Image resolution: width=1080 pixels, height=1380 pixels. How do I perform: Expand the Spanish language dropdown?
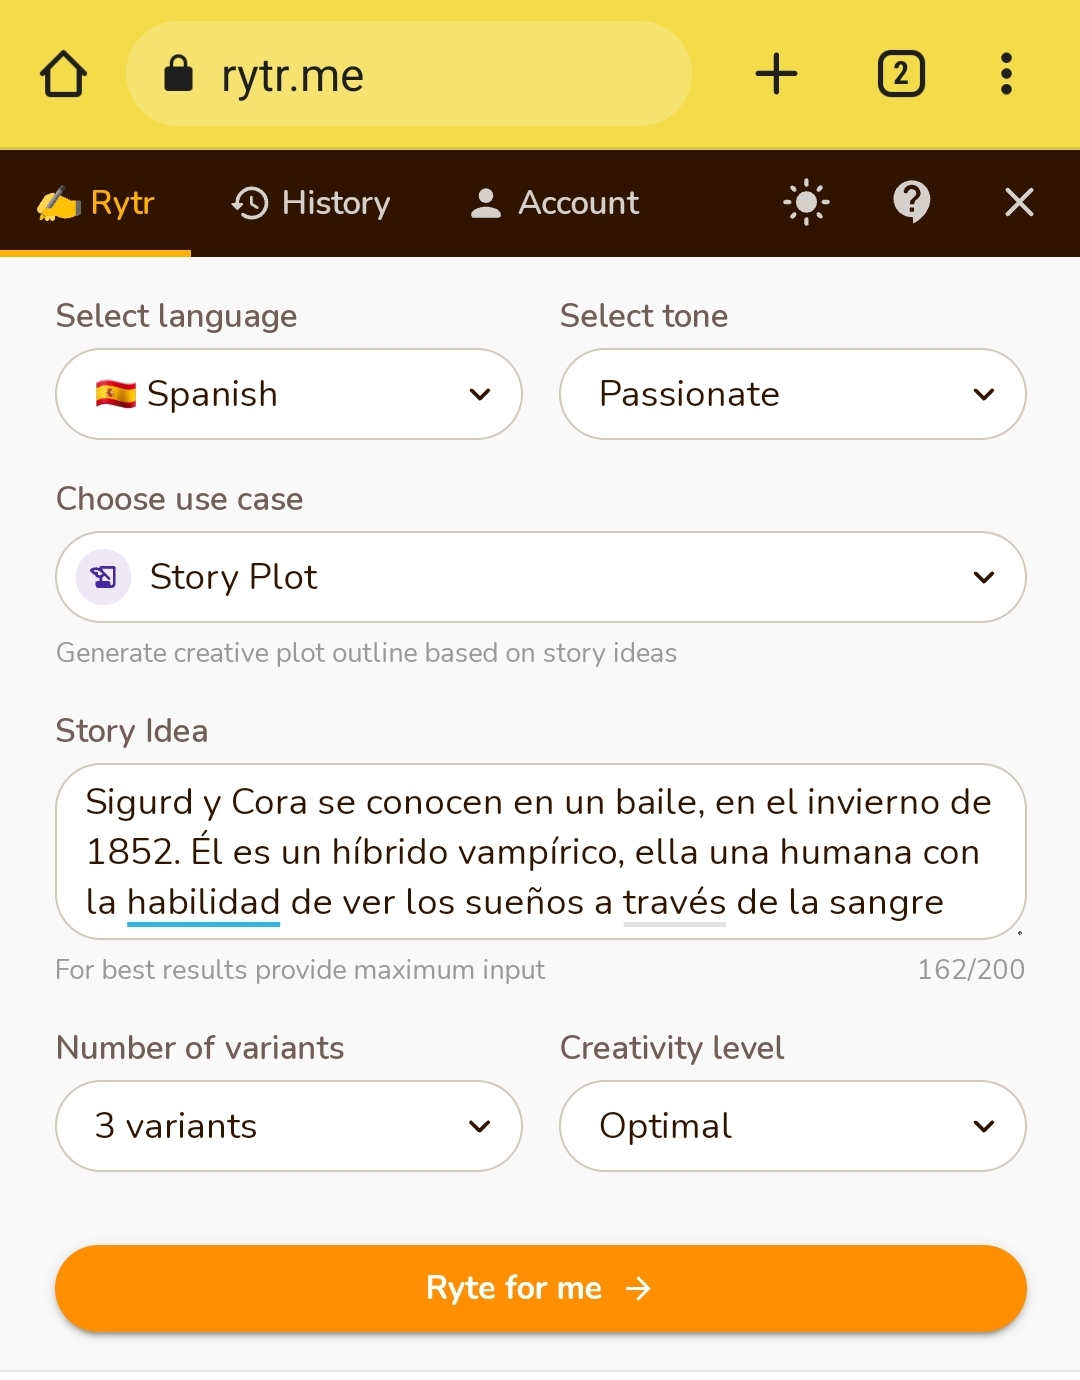tap(289, 394)
